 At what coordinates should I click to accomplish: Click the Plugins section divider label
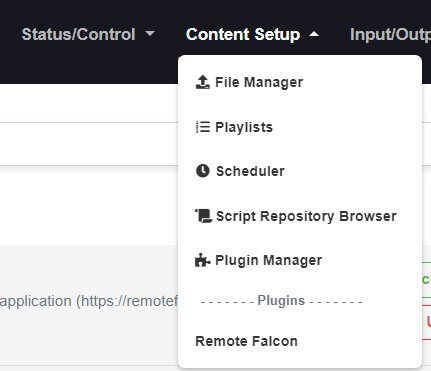click(x=281, y=301)
